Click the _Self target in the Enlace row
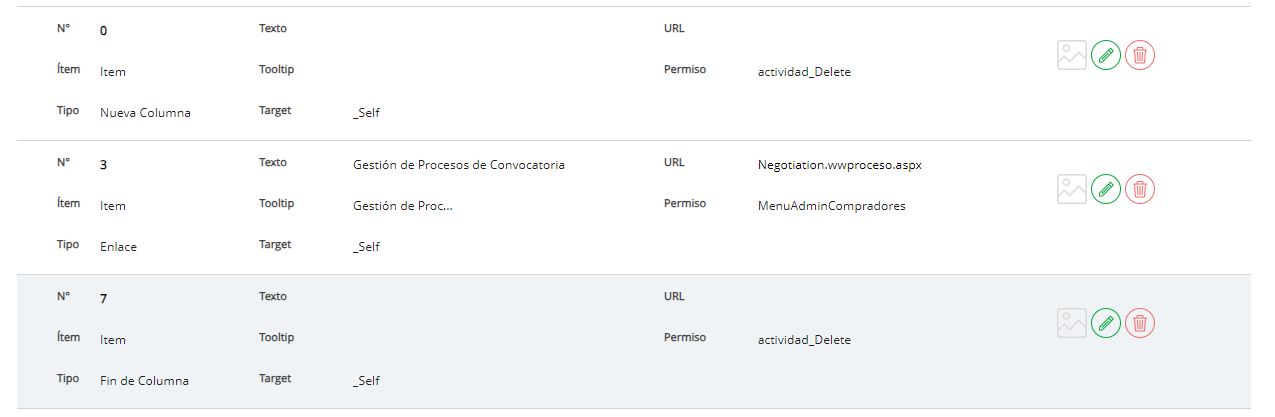Image resolution: width=1275 pixels, height=417 pixels. pos(366,247)
